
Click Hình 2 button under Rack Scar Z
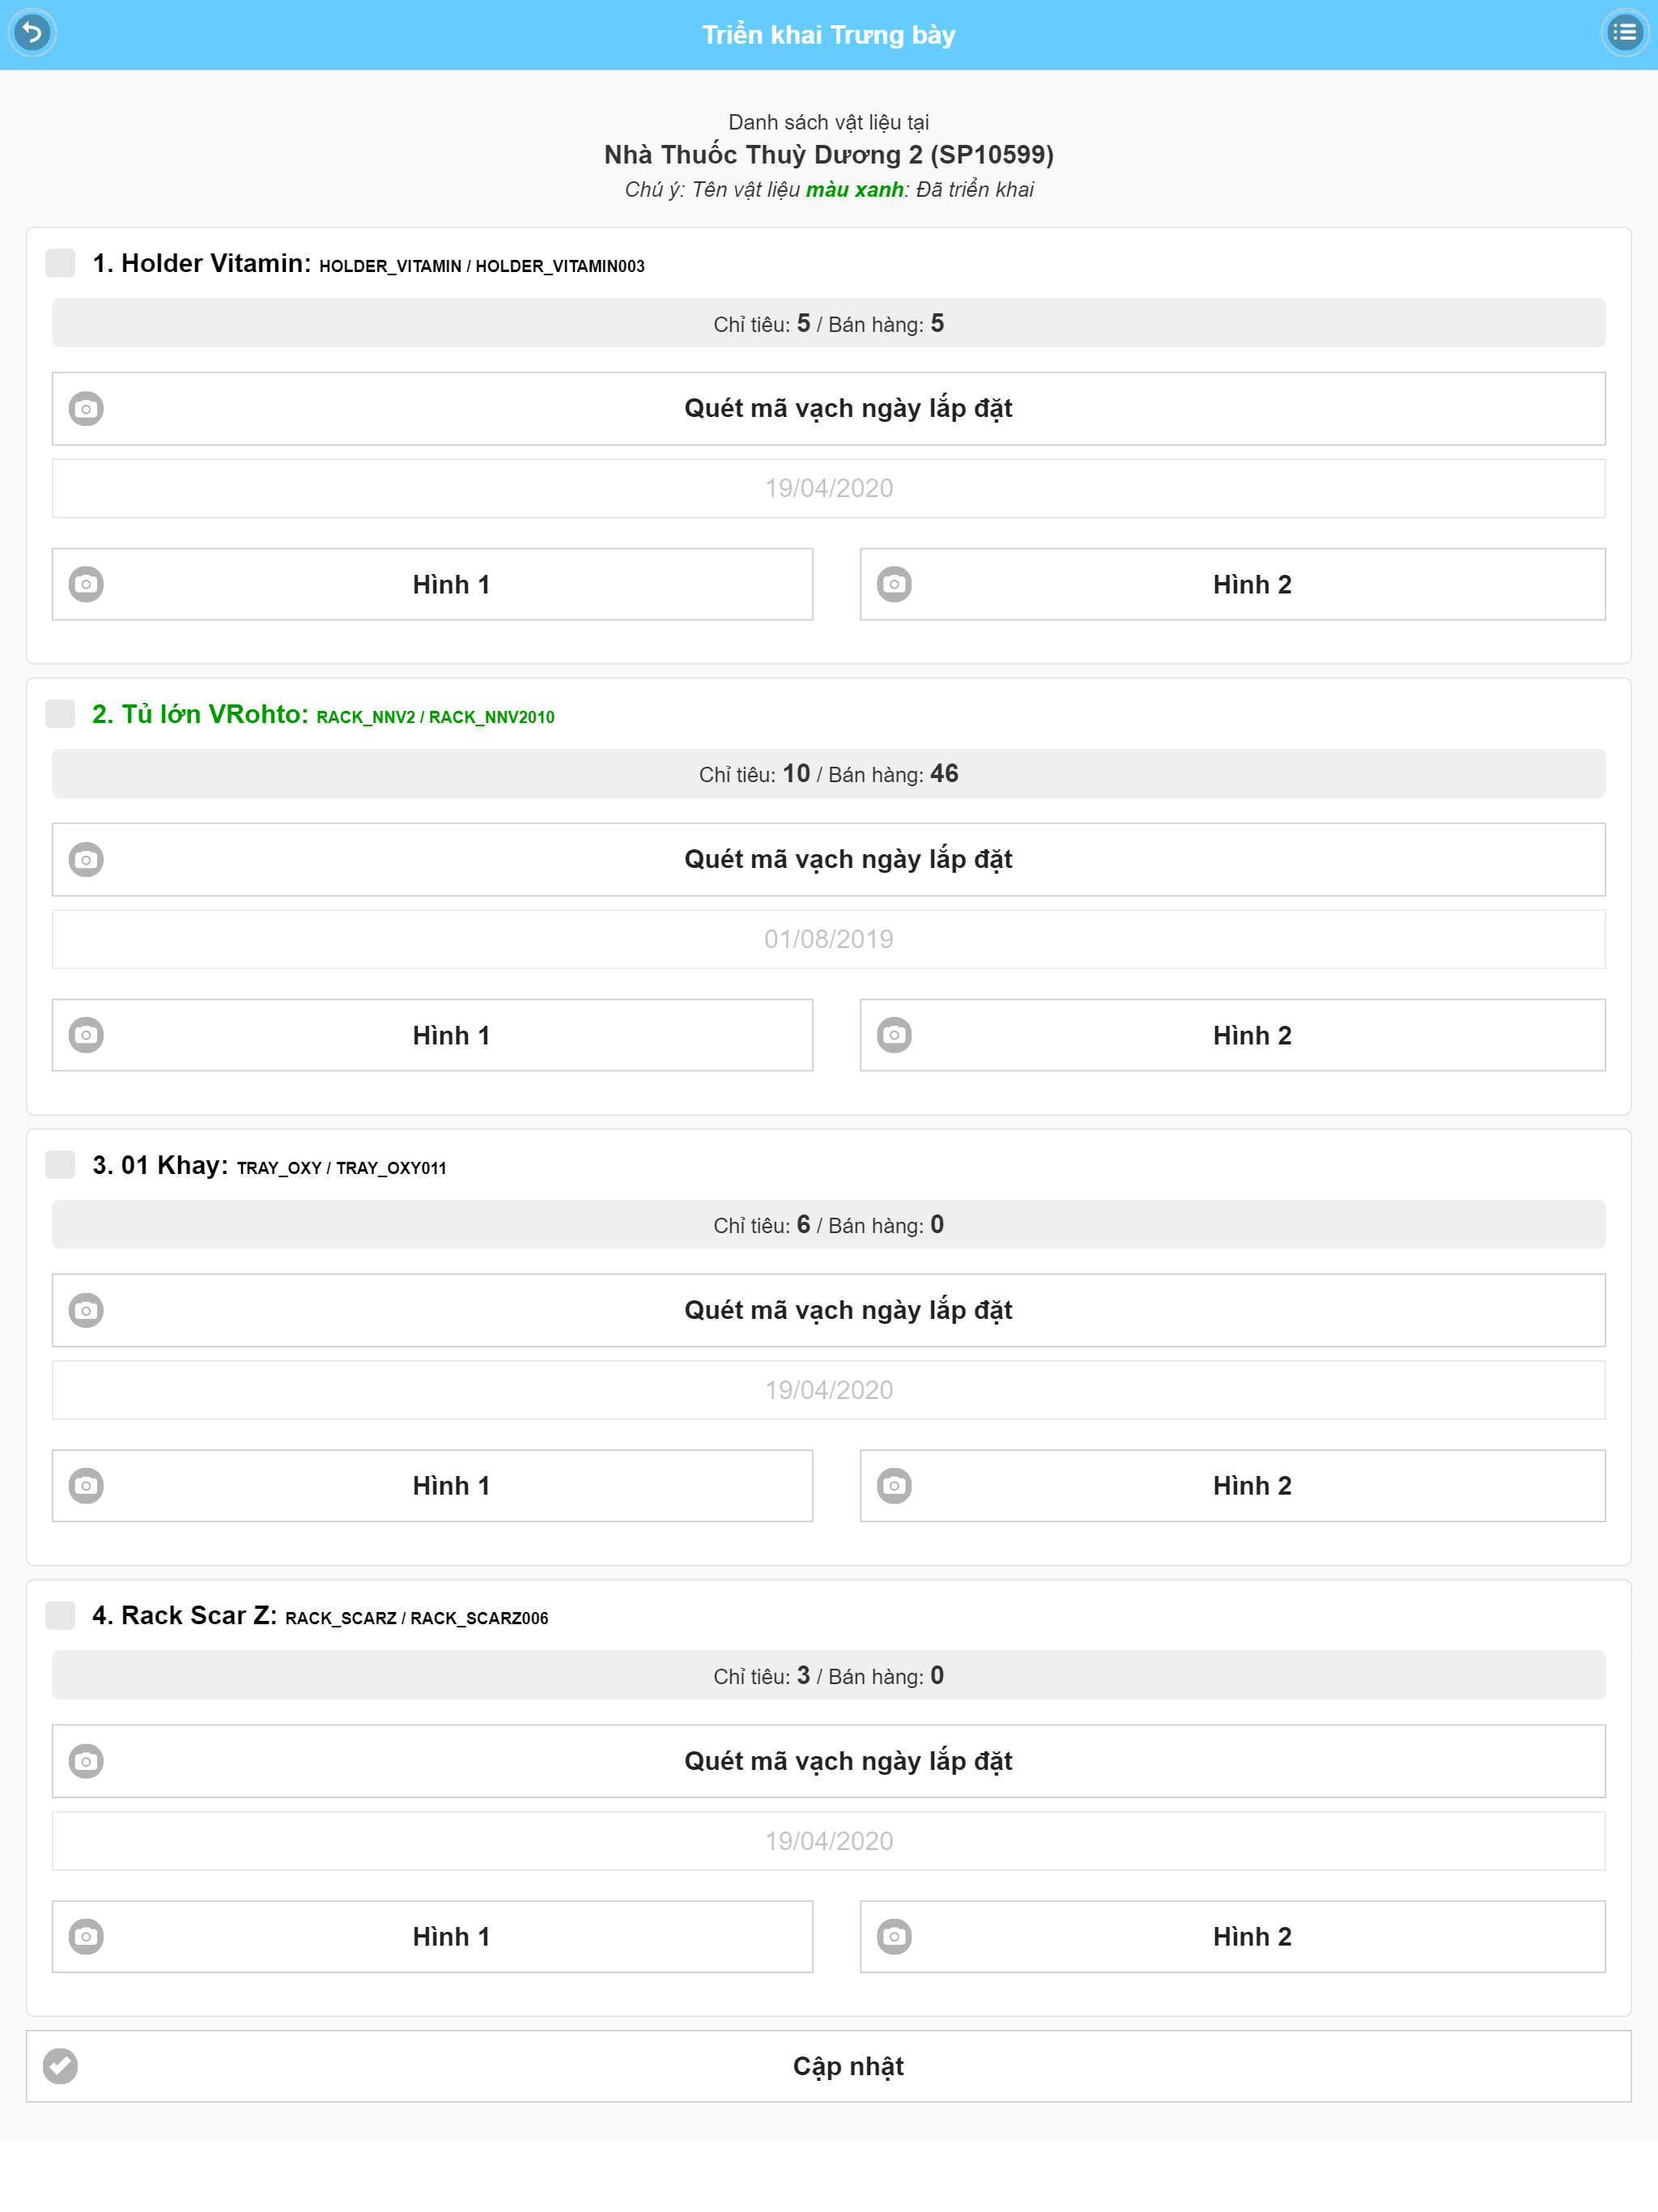point(1232,1936)
